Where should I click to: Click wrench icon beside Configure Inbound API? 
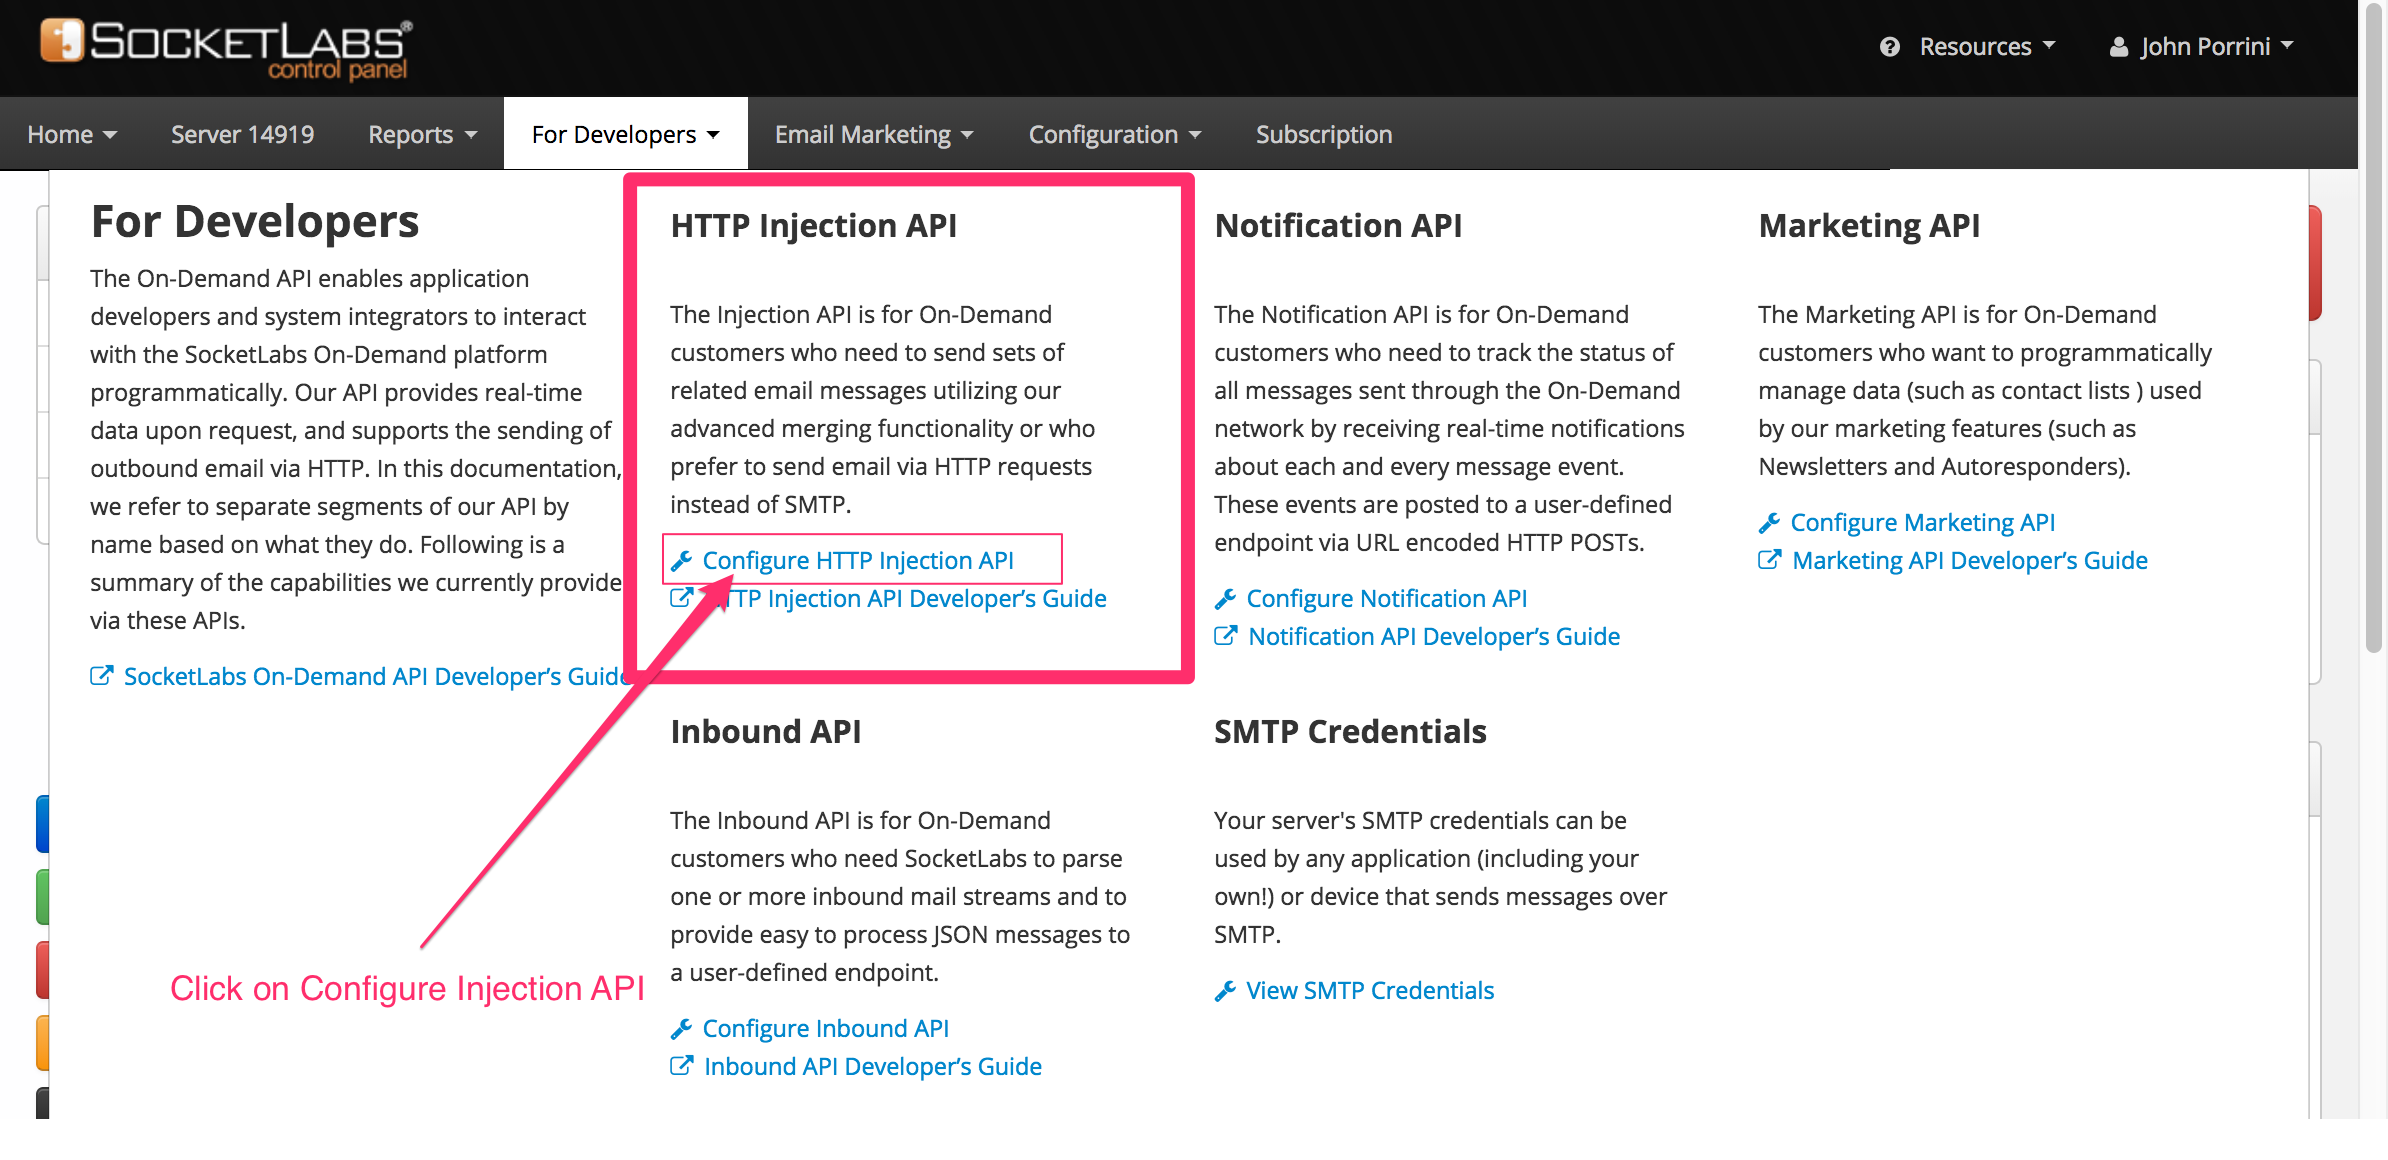pos(682,1029)
